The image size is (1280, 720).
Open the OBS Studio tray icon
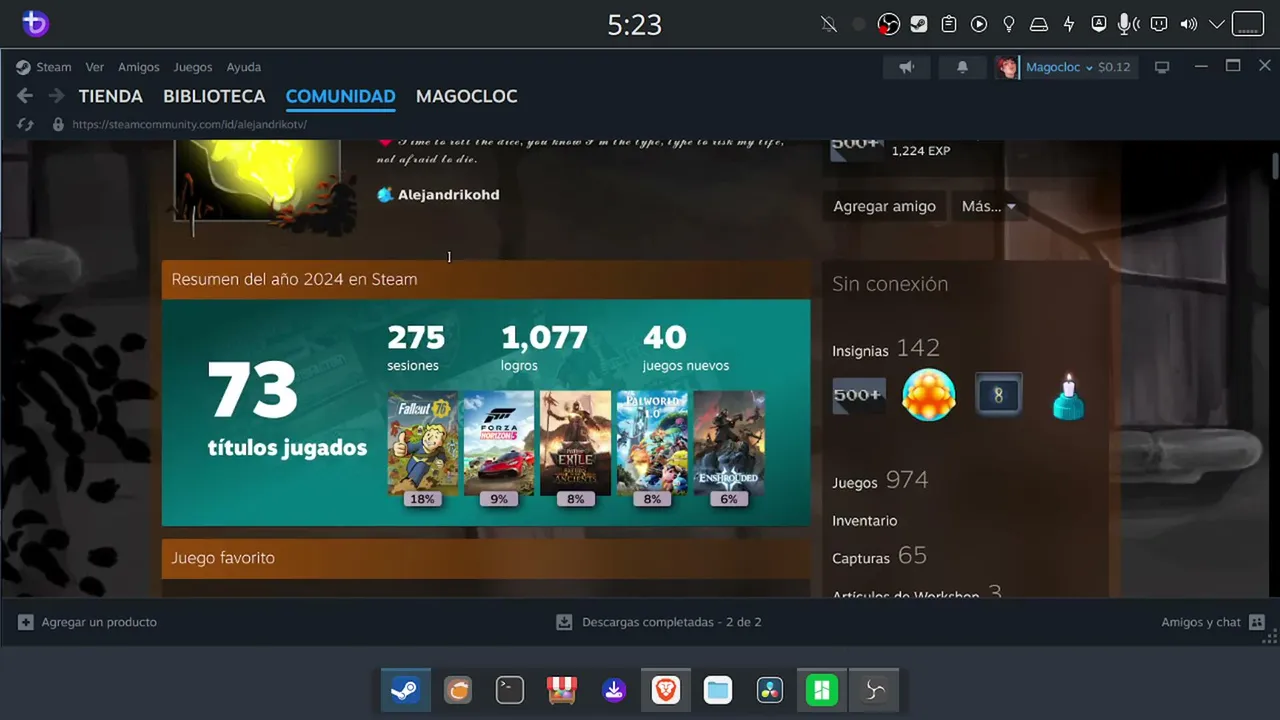click(x=888, y=24)
